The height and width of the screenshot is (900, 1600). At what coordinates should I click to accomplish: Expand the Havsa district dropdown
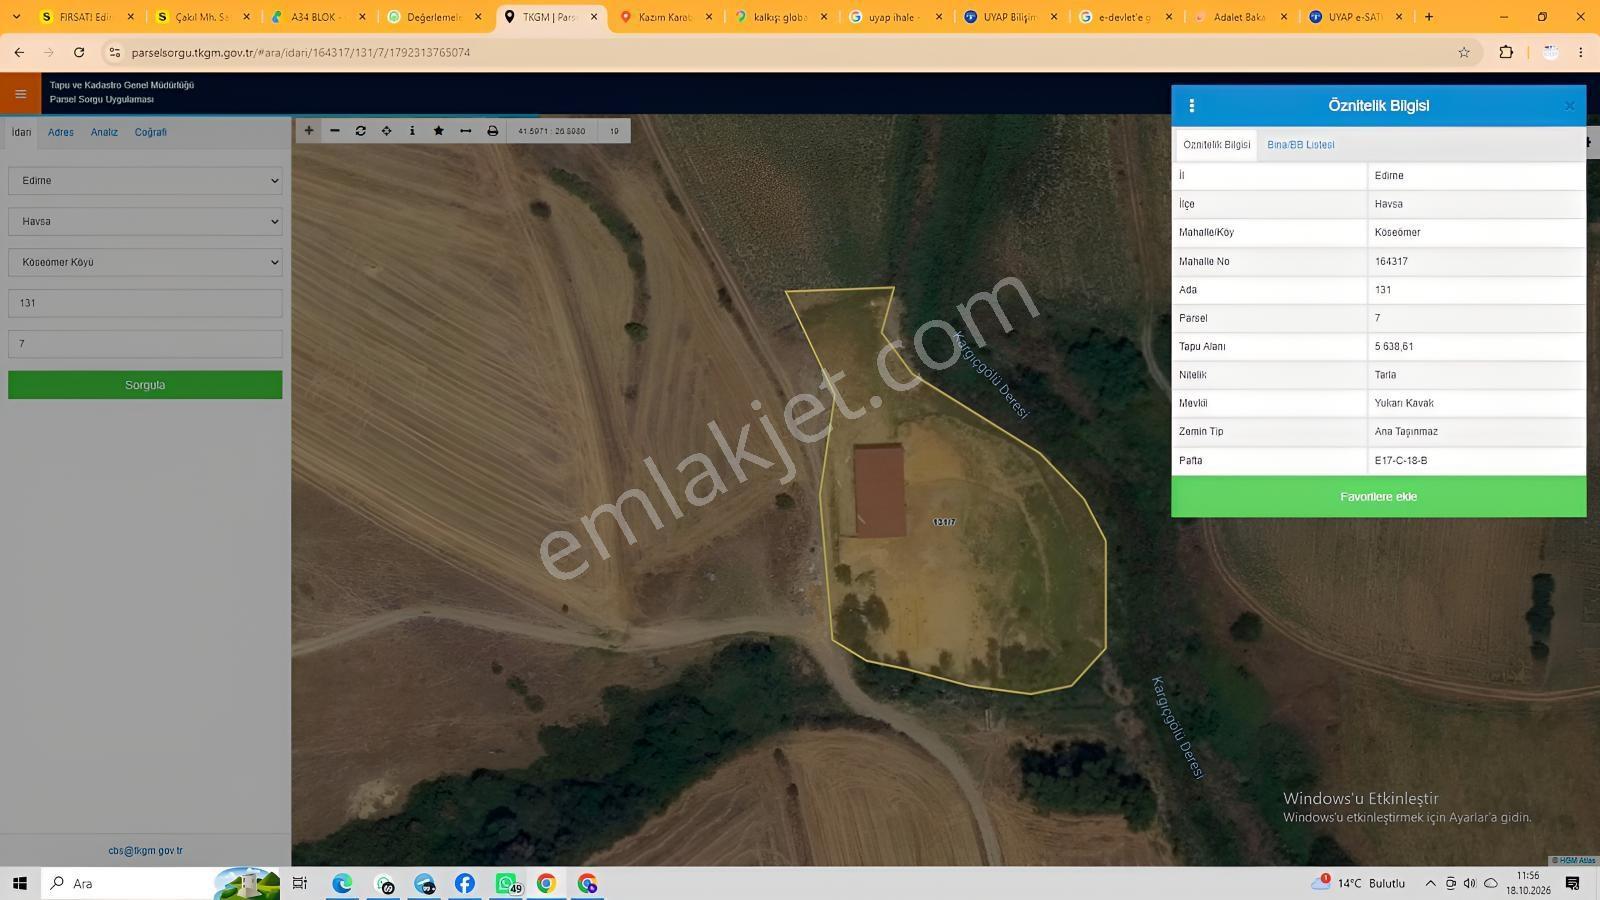pos(145,222)
